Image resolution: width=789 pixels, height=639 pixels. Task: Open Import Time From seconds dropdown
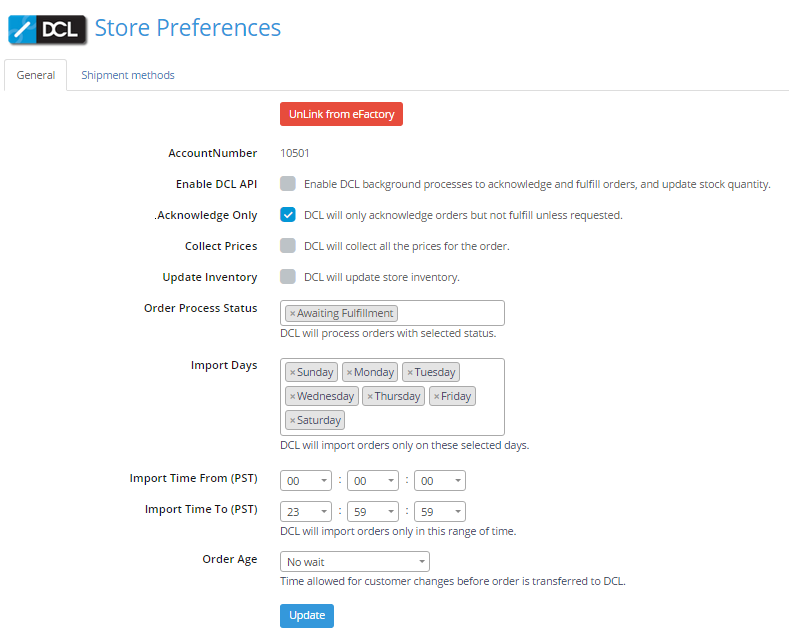(440, 481)
